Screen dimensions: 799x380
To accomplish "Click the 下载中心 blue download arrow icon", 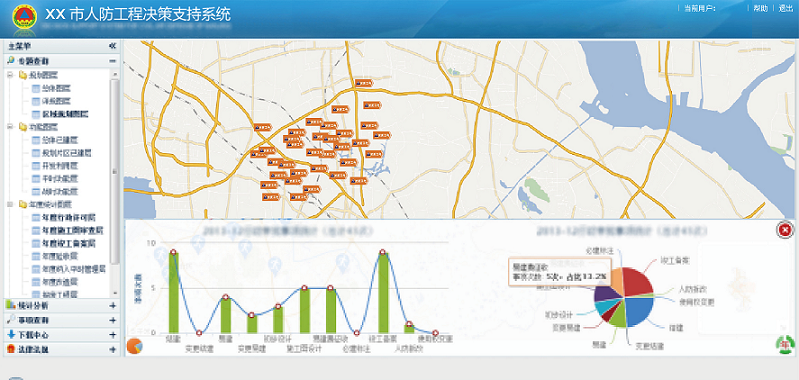I will [11, 335].
